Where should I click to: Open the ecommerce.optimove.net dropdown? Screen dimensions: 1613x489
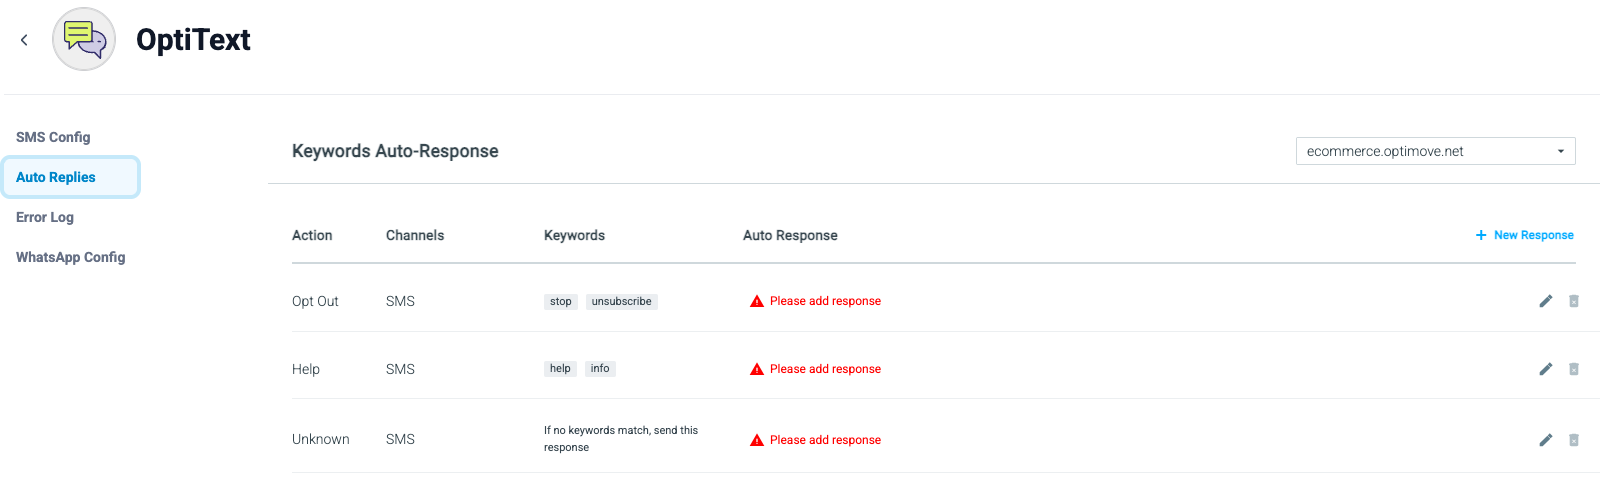click(1435, 151)
